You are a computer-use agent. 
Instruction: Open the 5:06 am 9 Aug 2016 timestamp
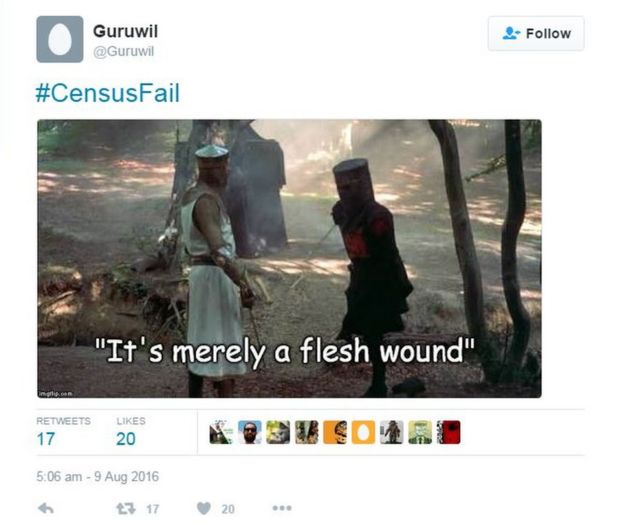(98, 476)
